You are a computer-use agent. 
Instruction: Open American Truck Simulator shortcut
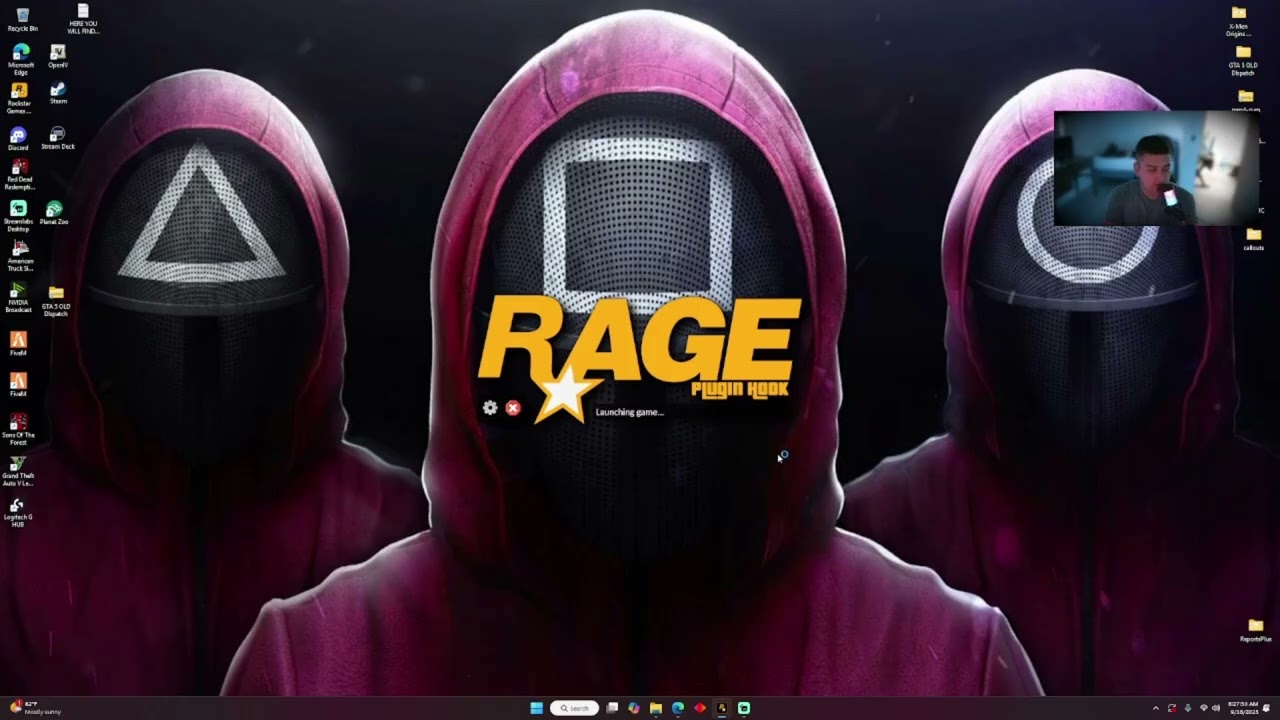pos(20,257)
